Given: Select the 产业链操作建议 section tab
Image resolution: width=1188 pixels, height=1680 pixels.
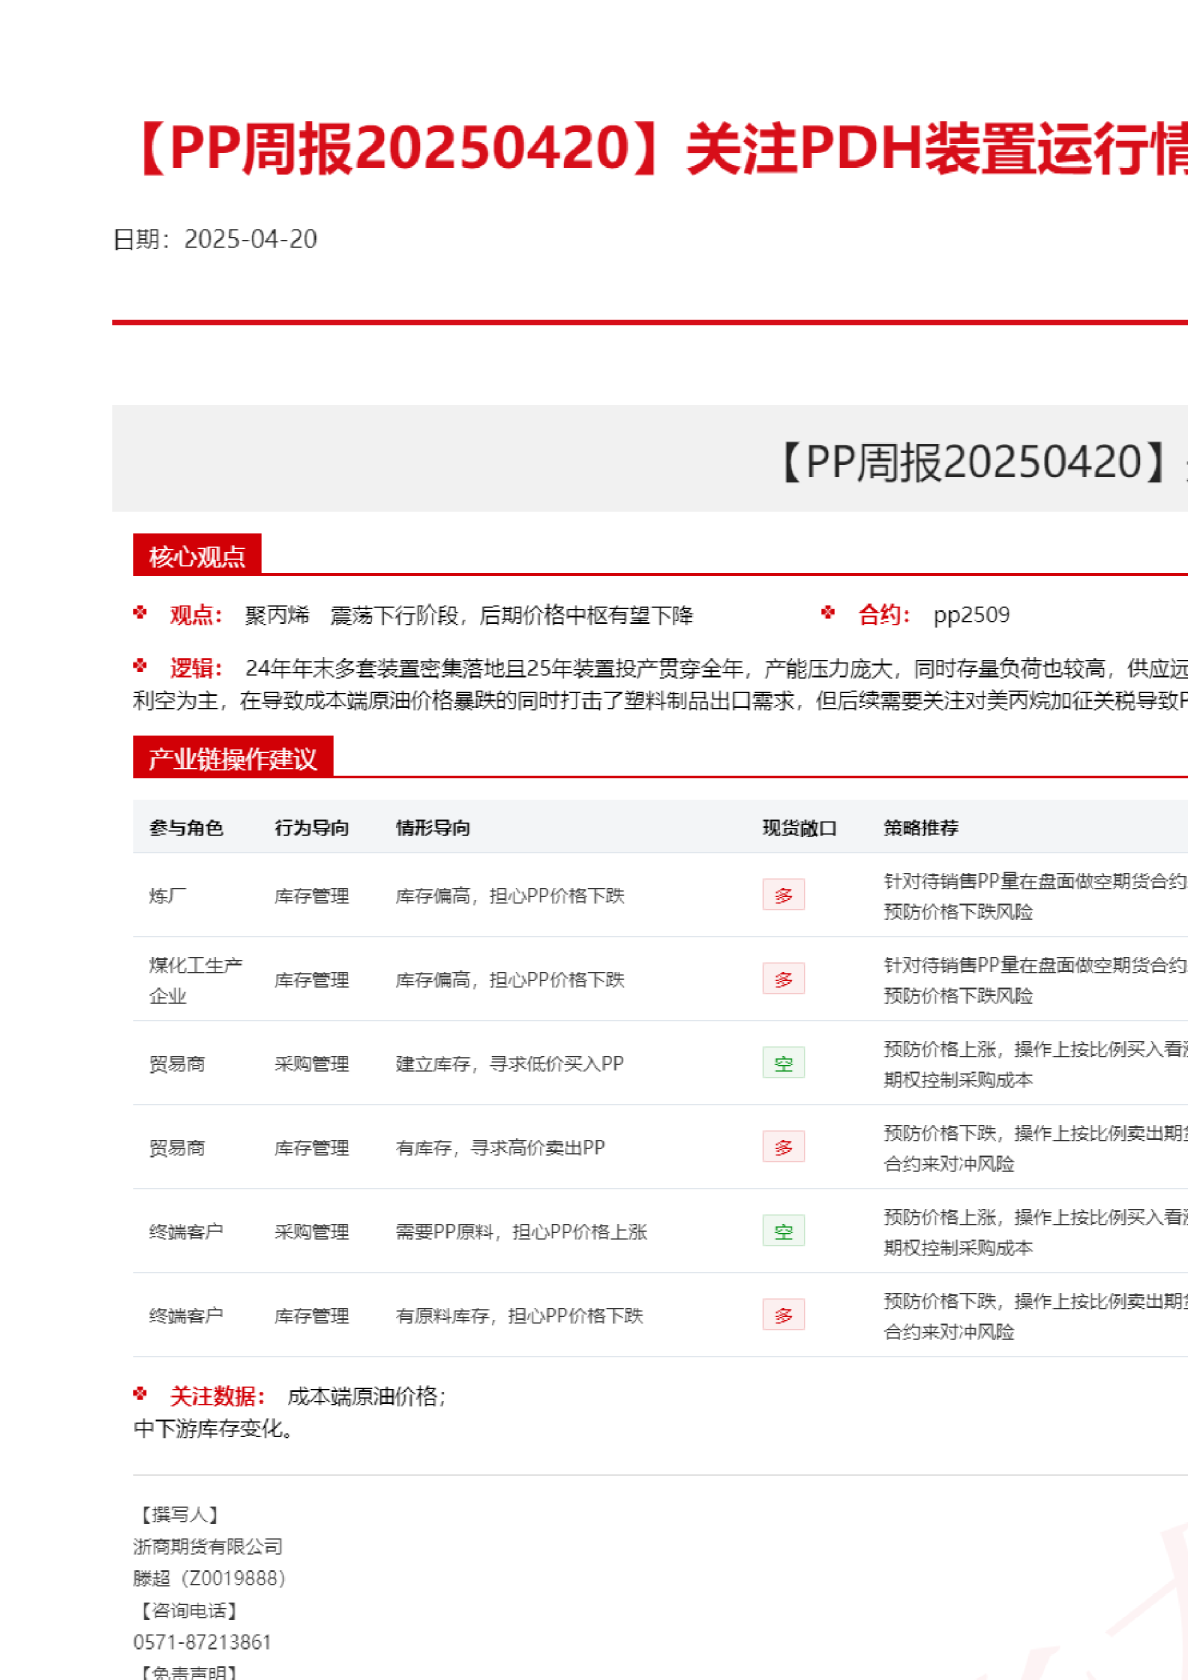Looking at the screenshot, I should tap(232, 759).
